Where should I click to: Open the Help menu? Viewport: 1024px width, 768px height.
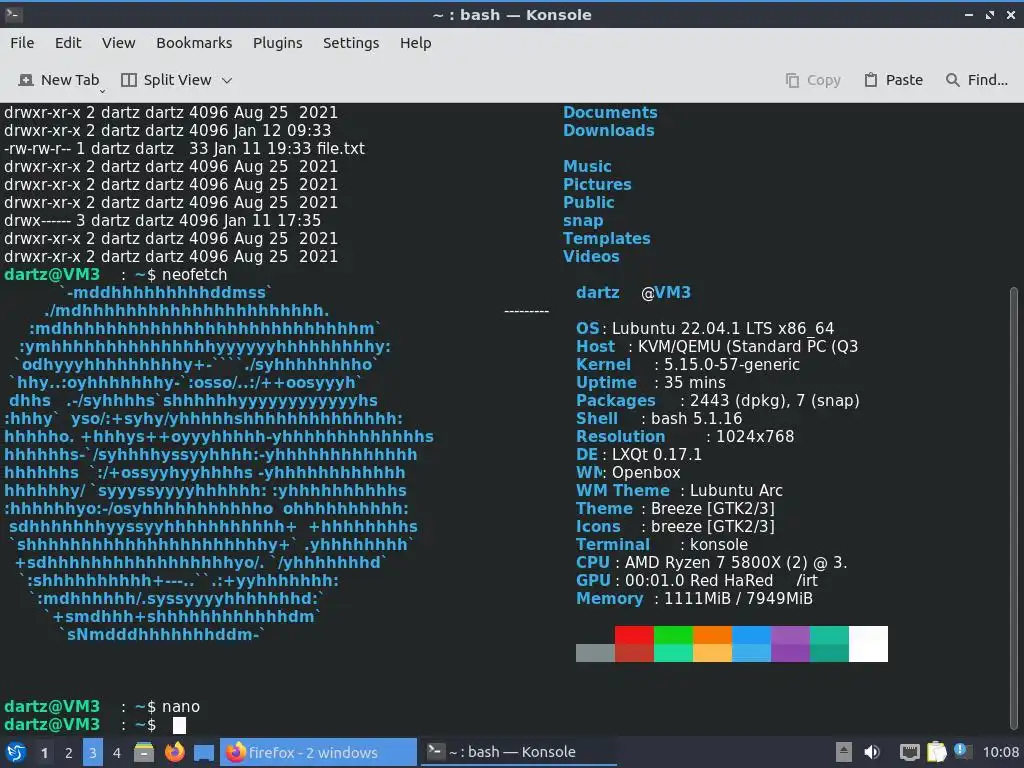pyautogui.click(x=415, y=42)
